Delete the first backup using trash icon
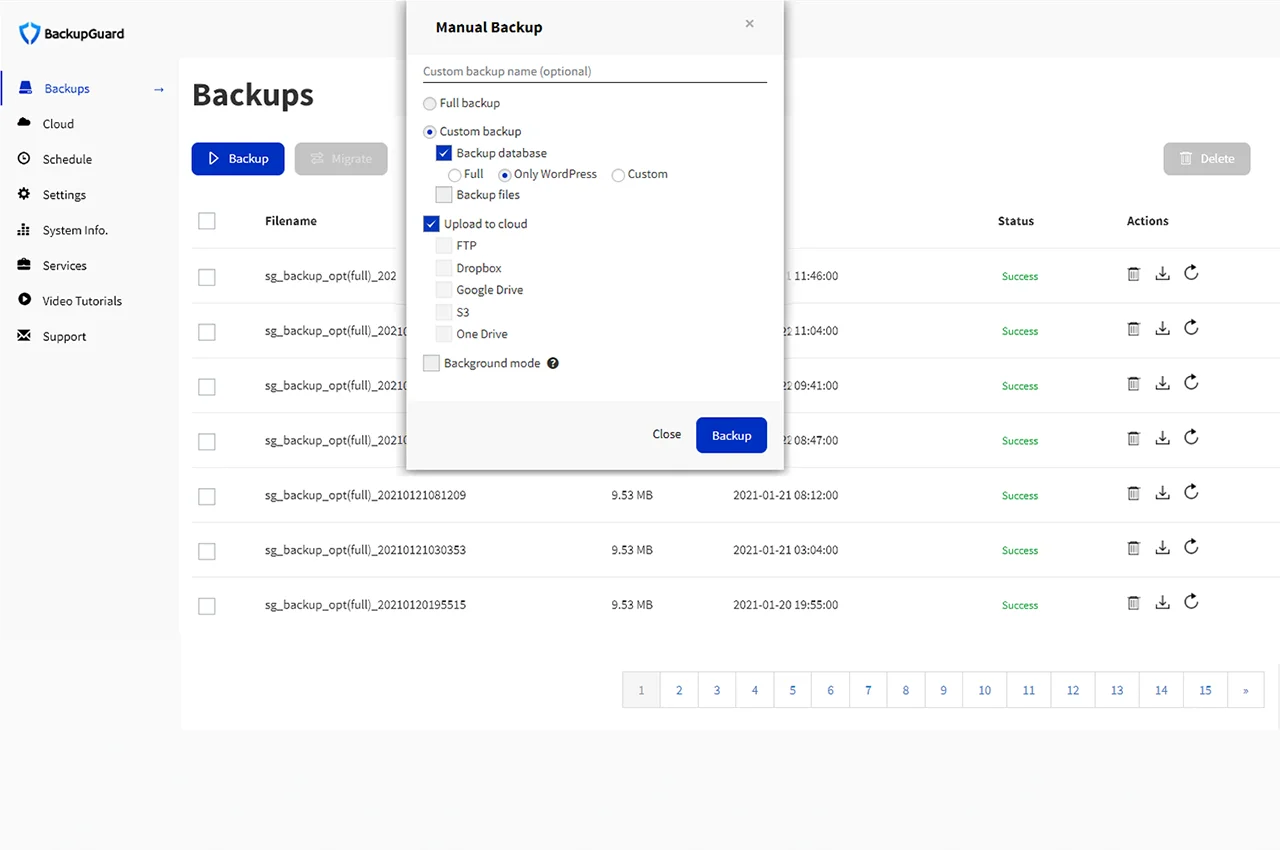Screen dimensions: 1280x850 pos(1133,272)
